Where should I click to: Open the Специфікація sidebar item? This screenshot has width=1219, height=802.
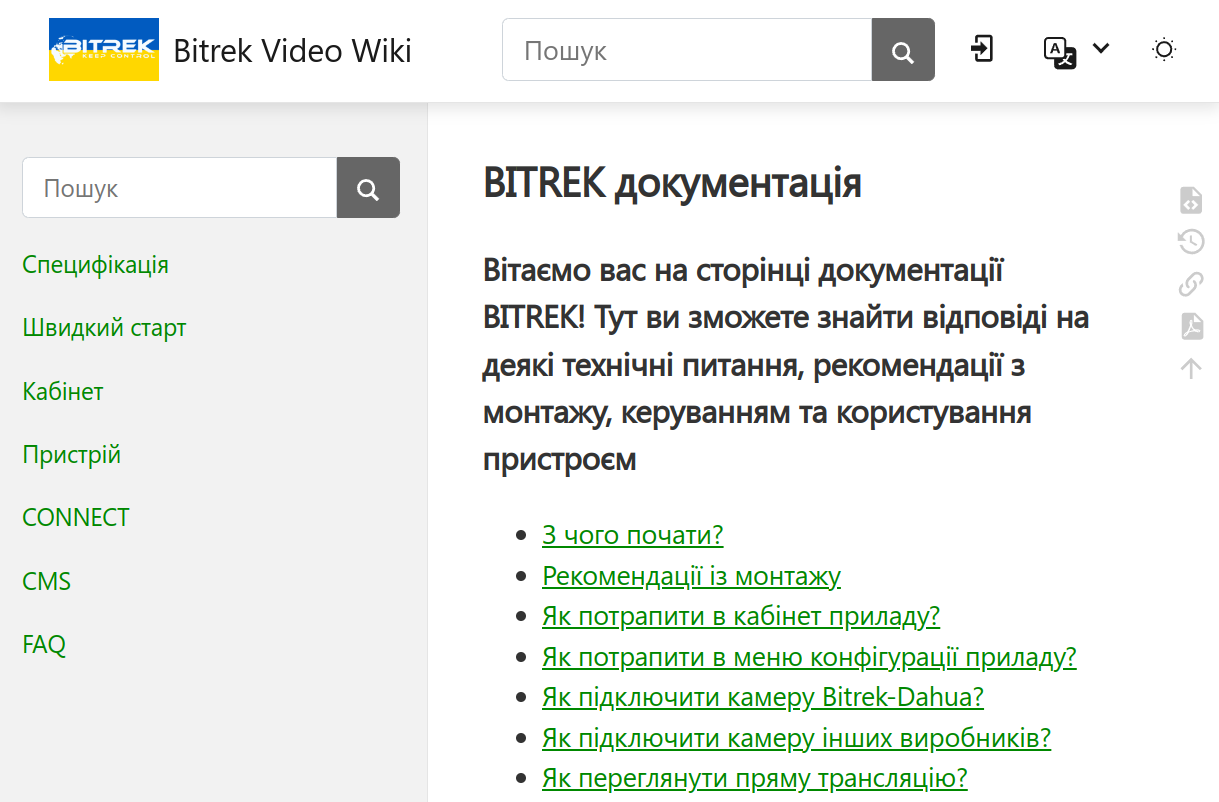point(96,265)
